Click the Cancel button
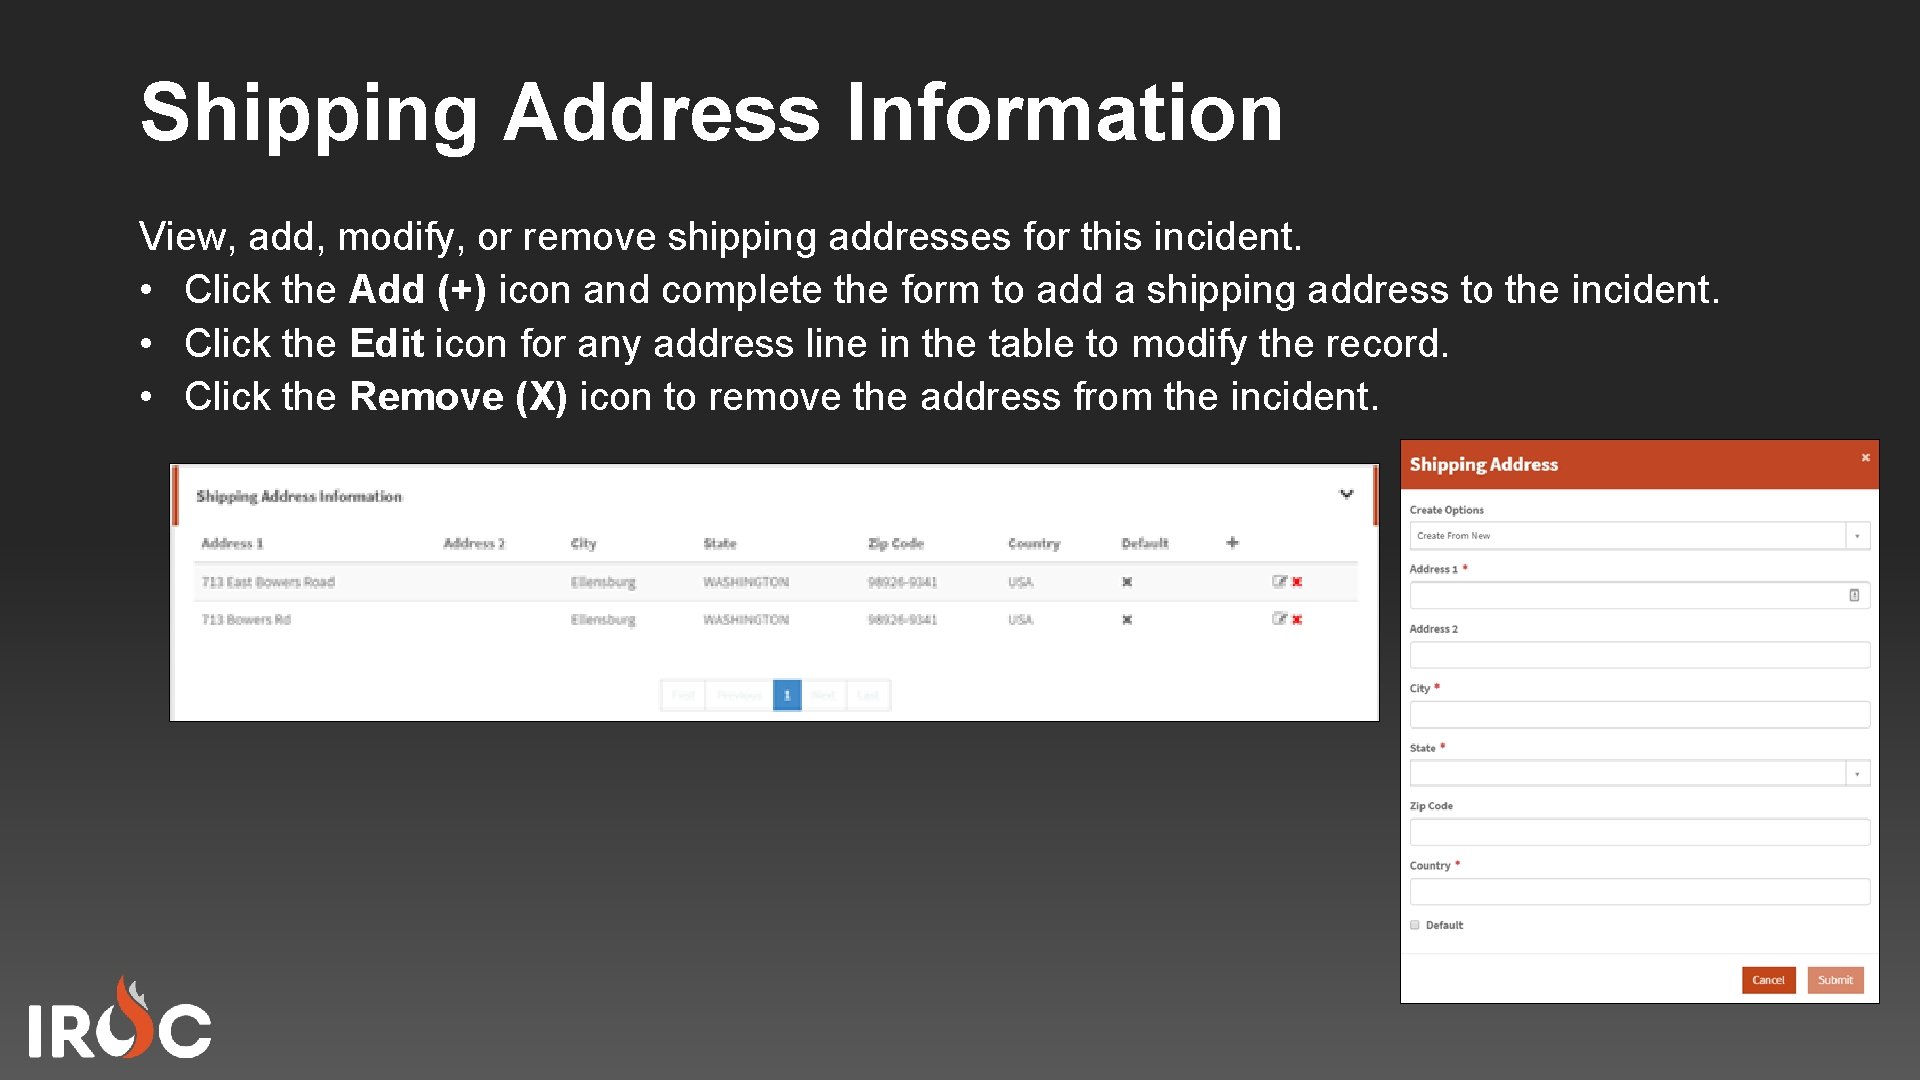This screenshot has width=1920, height=1080. tap(1768, 980)
